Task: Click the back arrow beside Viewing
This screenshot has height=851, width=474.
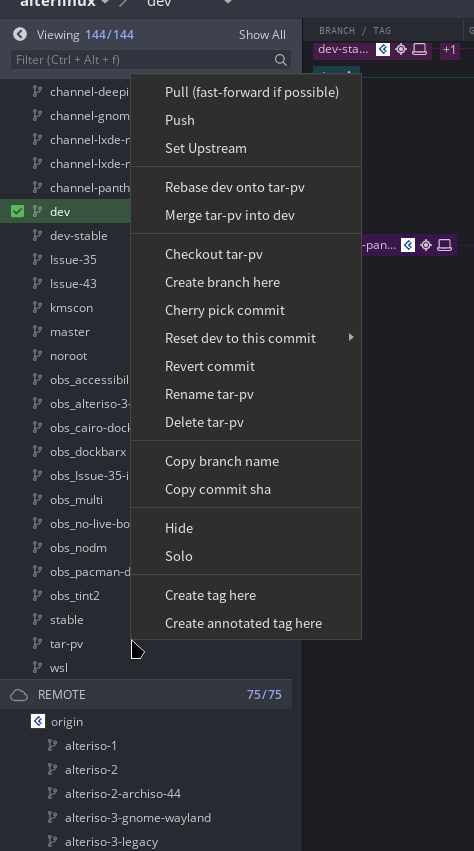Action: pos(20,34)
